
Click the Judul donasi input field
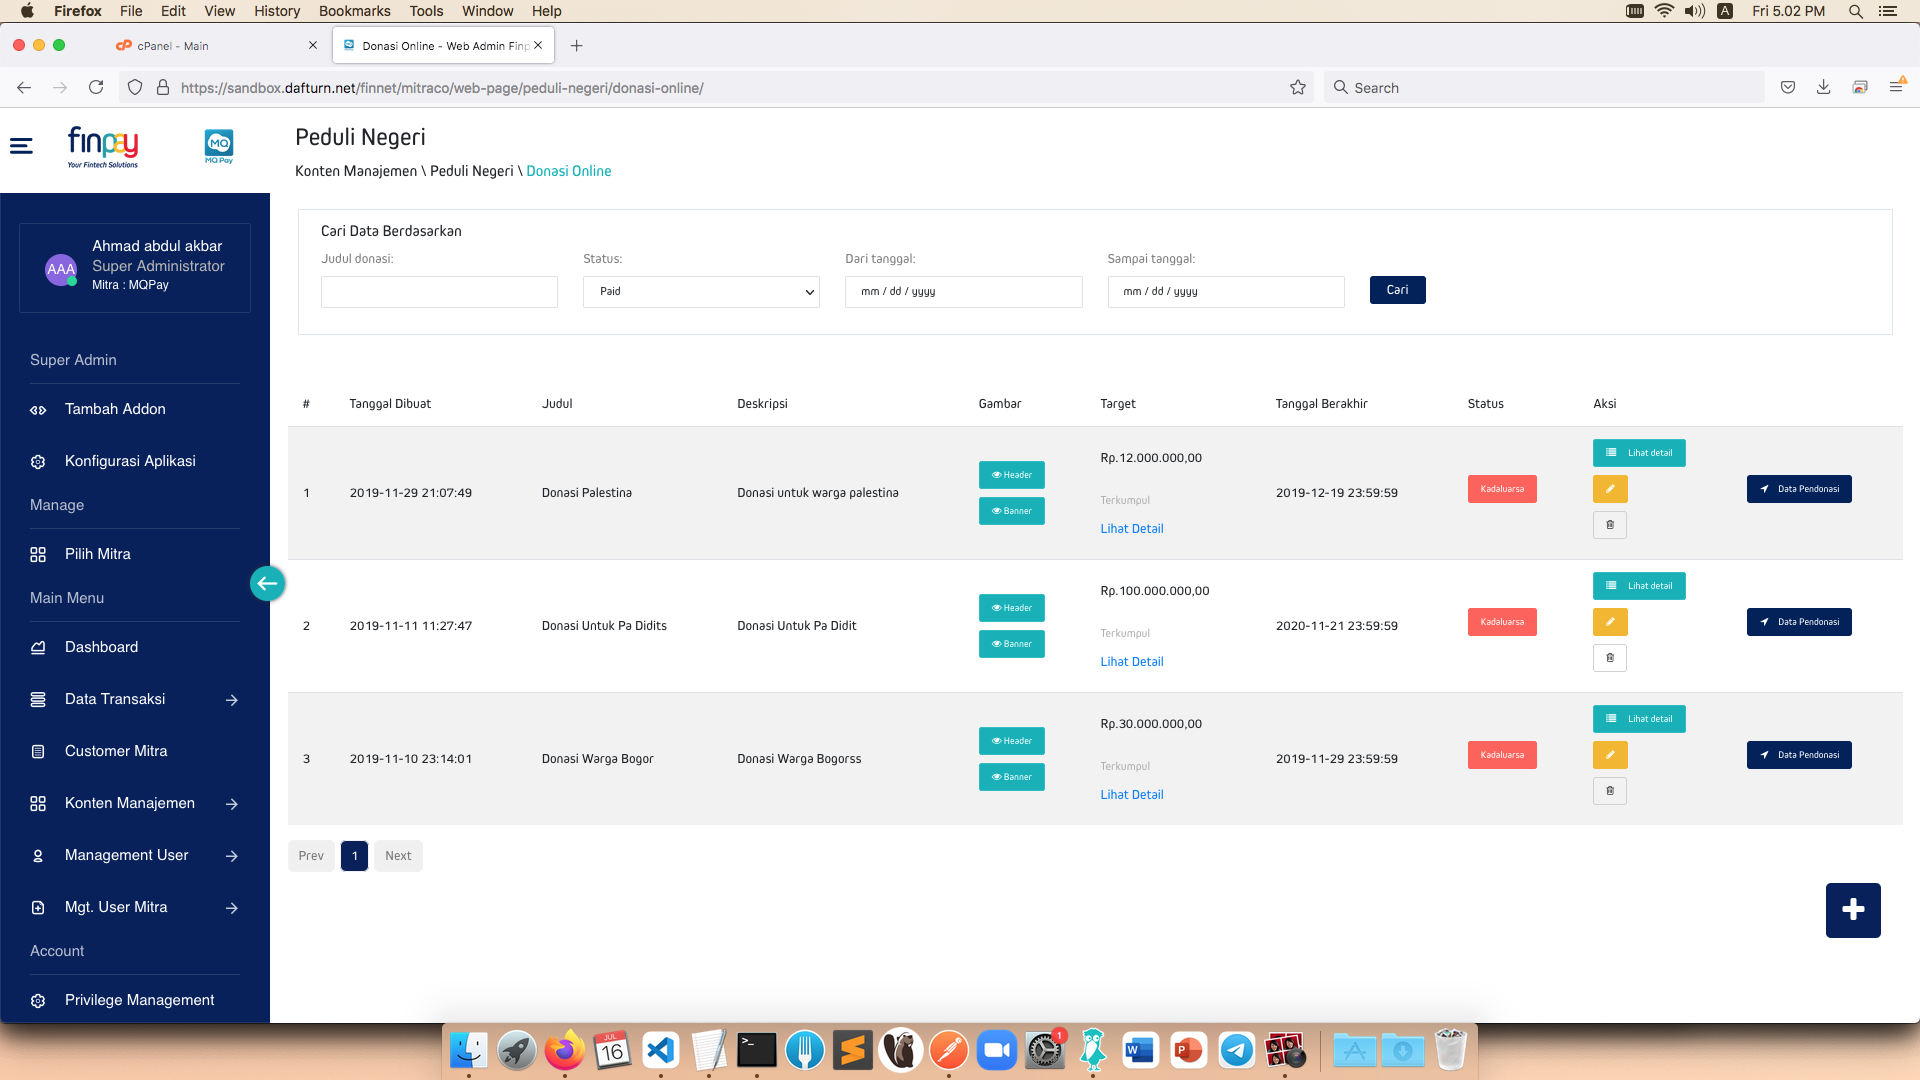pos(439,292)
